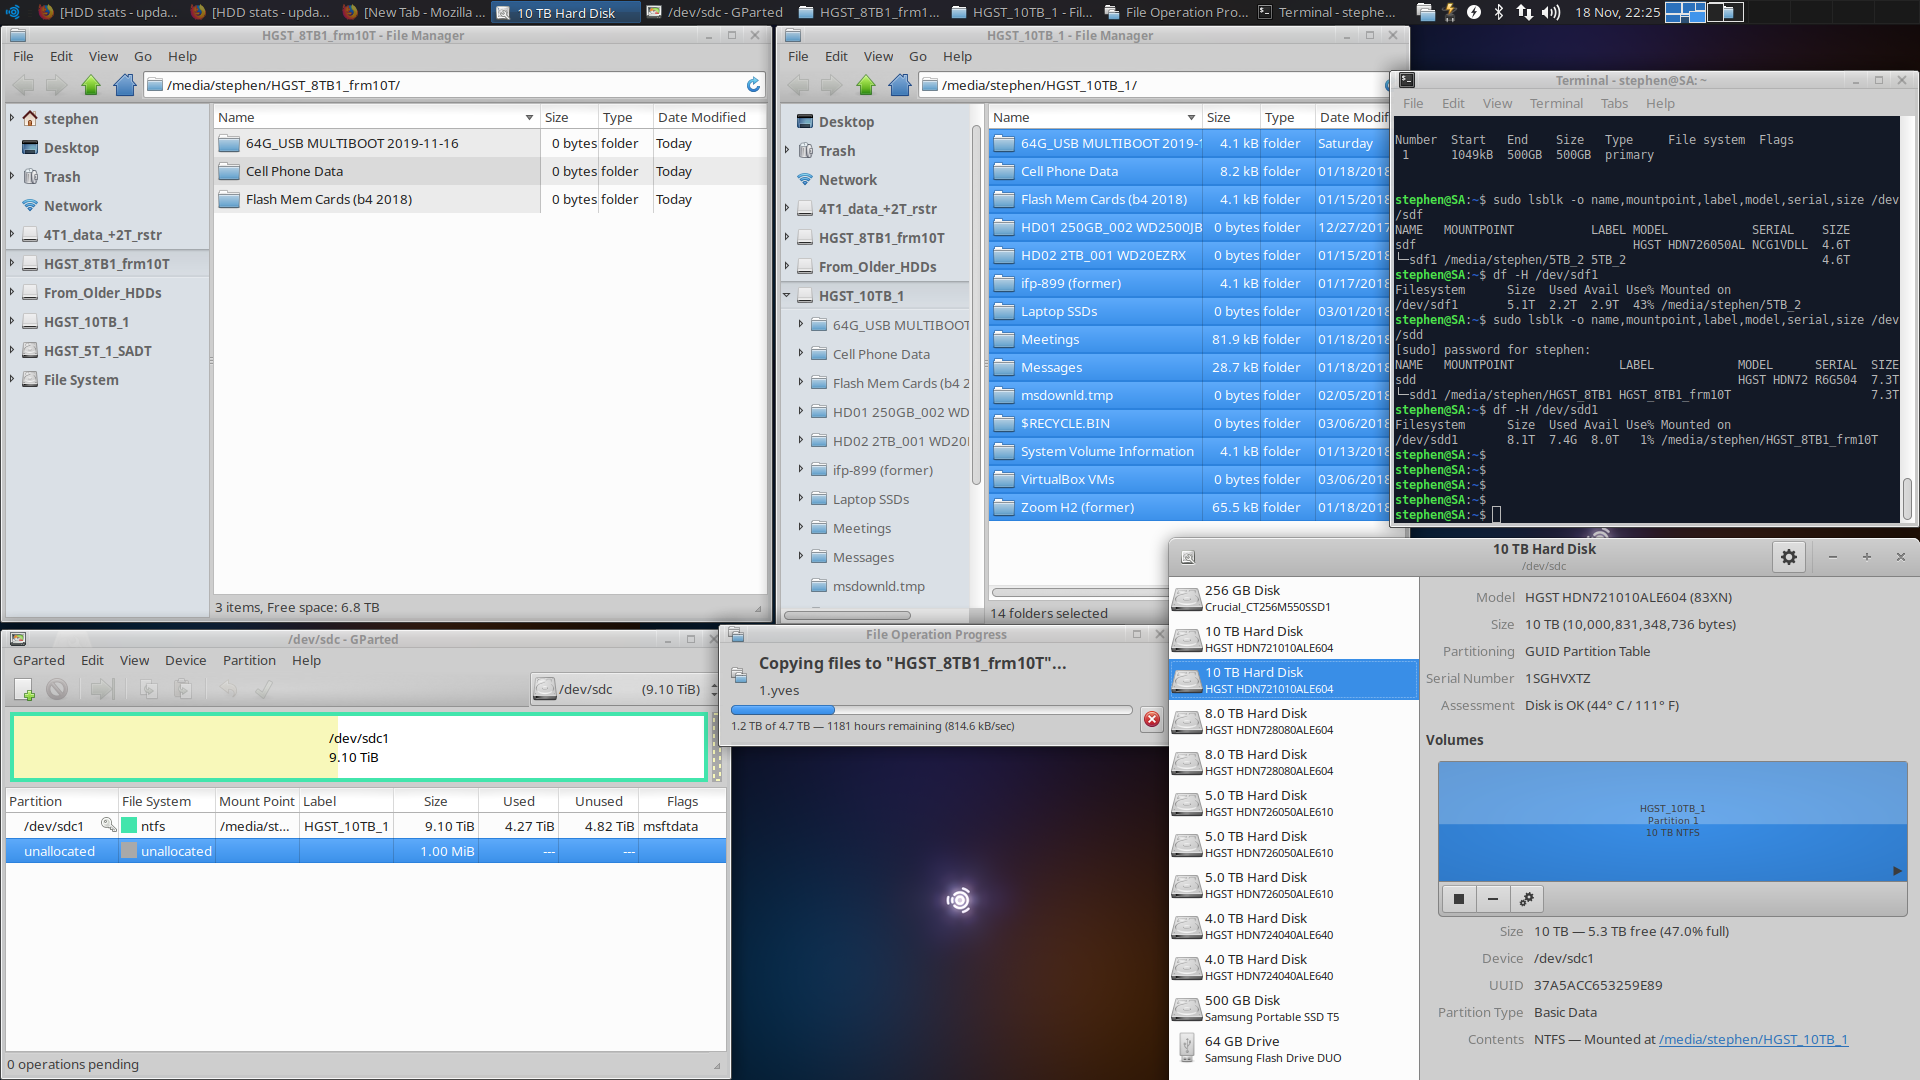Click GParted's Undo last operation icon
This screenshot has height=1080, width=1920.
(228, 689)
